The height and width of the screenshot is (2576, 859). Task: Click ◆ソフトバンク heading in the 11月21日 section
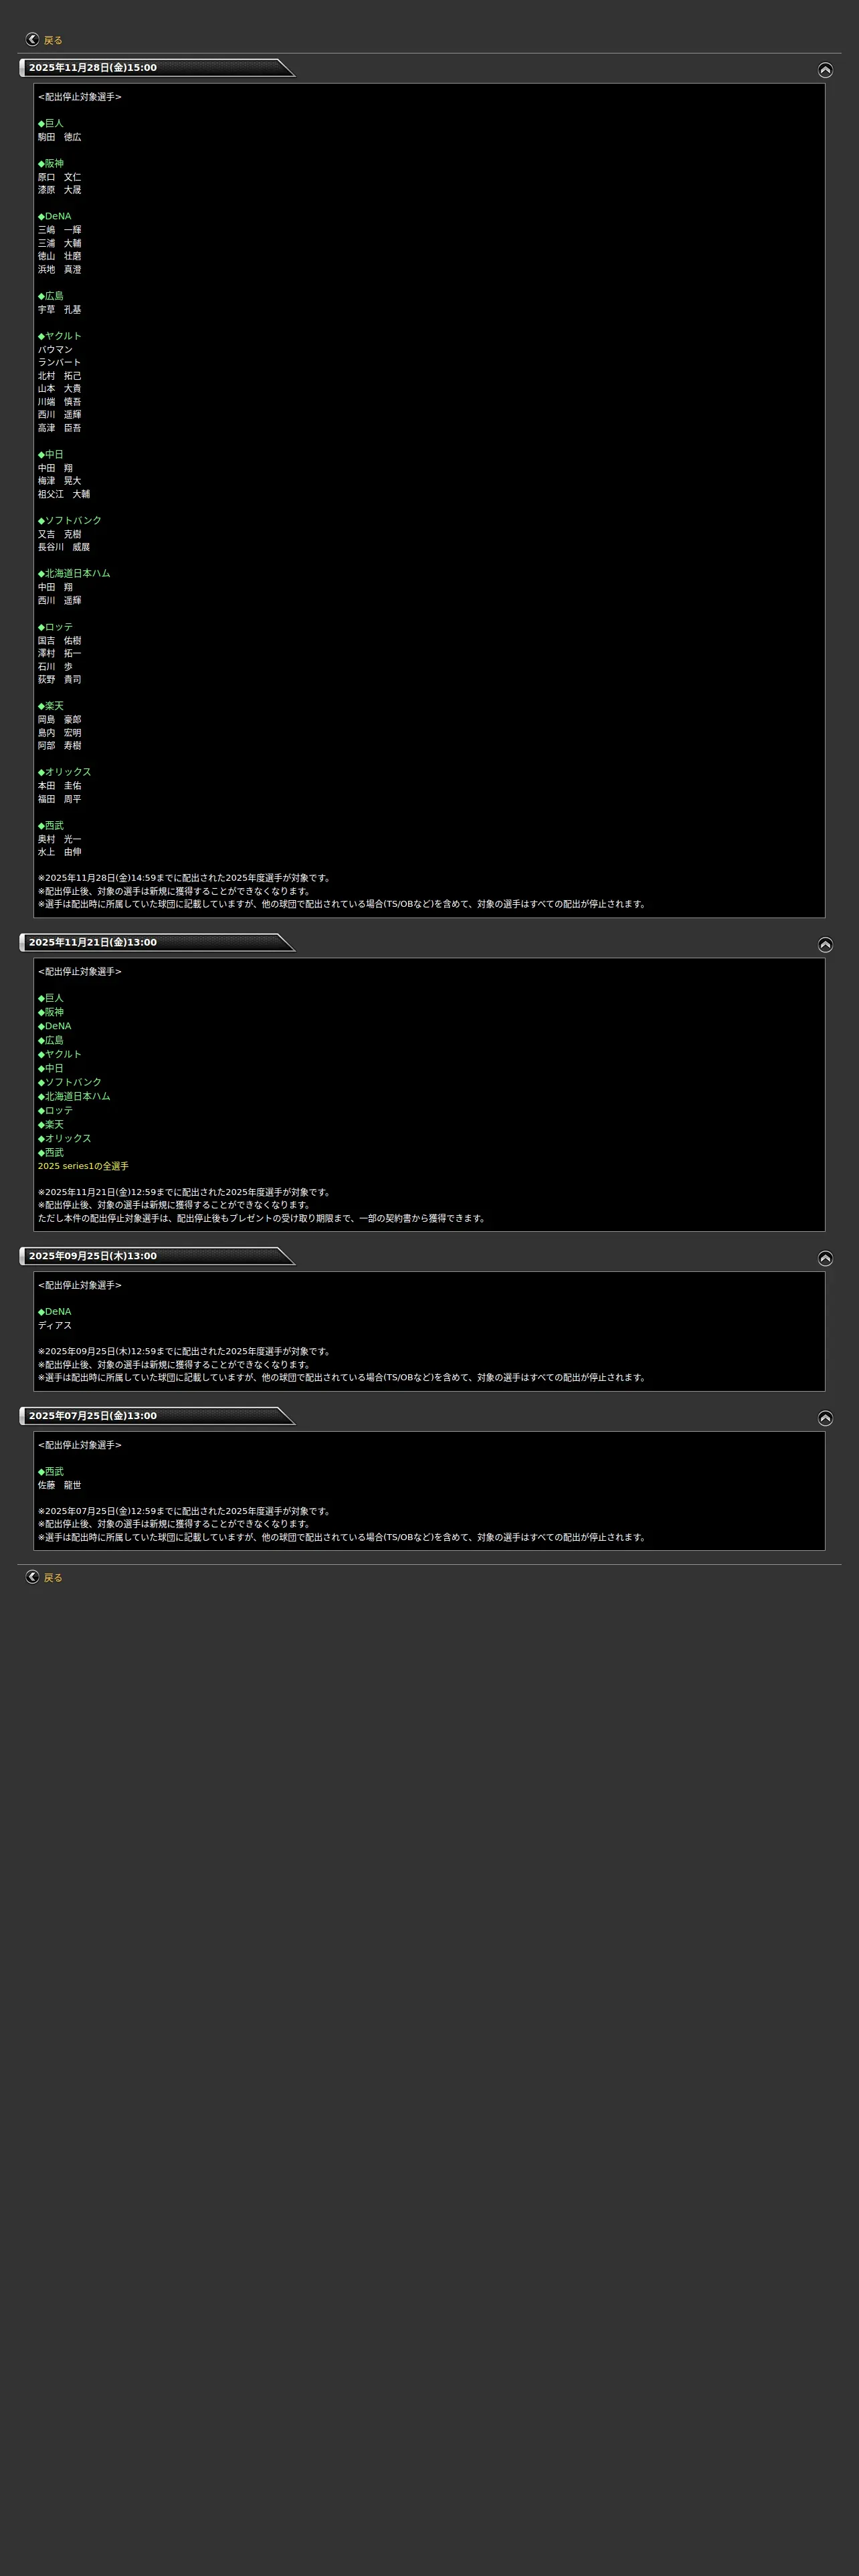[70, 1082]
